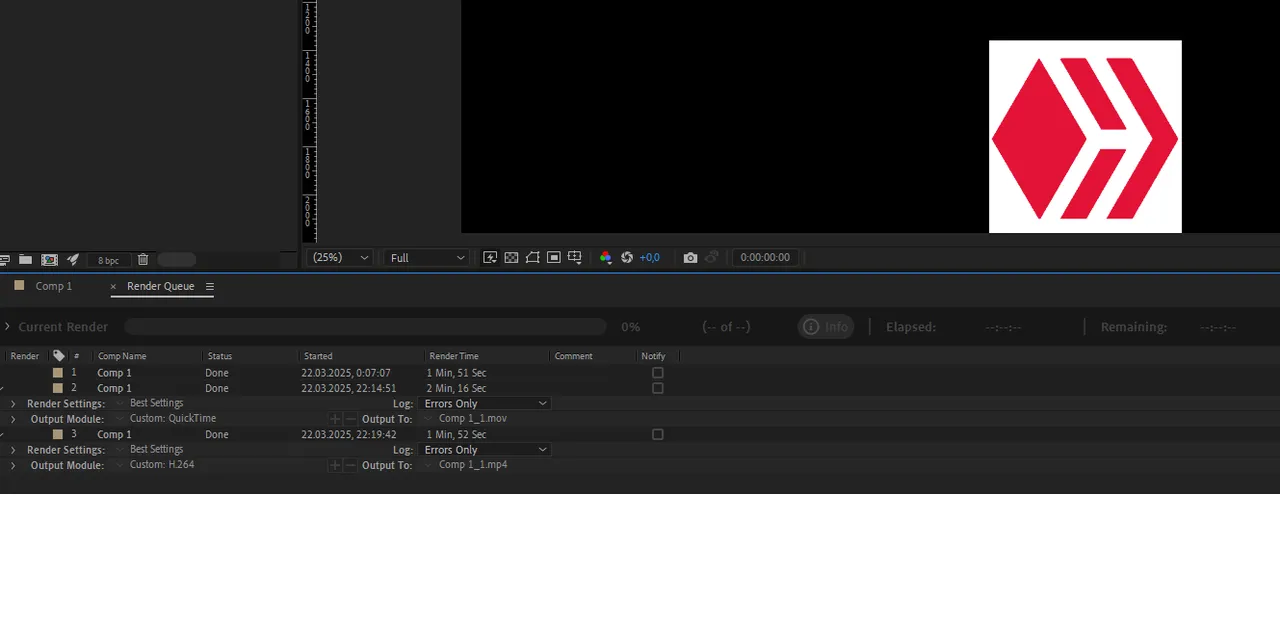This screenshot has width=1280, height=624.
Task: Open the (25%) magnification dropdown
Action: (341, 257)
